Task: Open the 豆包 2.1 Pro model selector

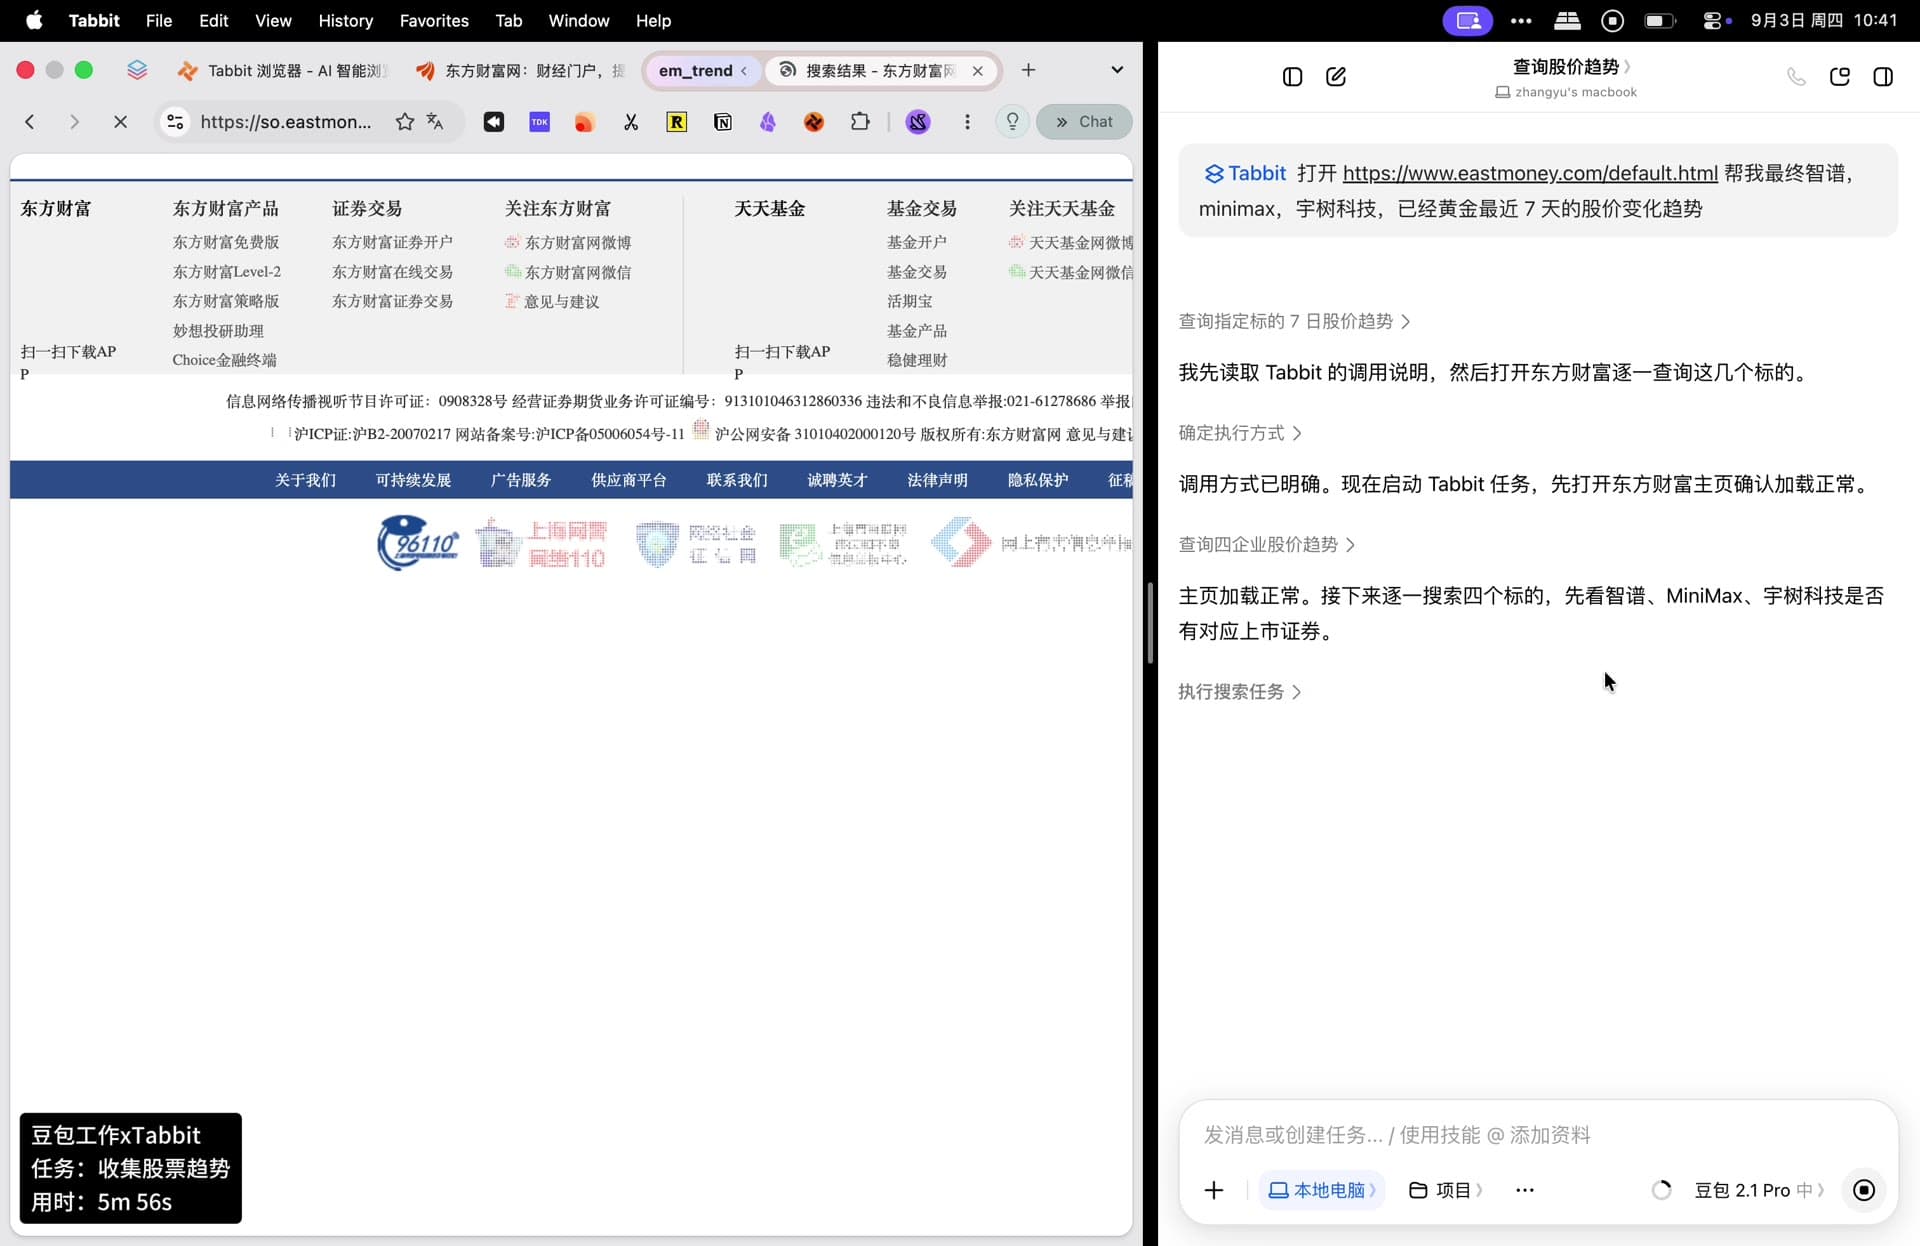Action: point(1759,1190)
